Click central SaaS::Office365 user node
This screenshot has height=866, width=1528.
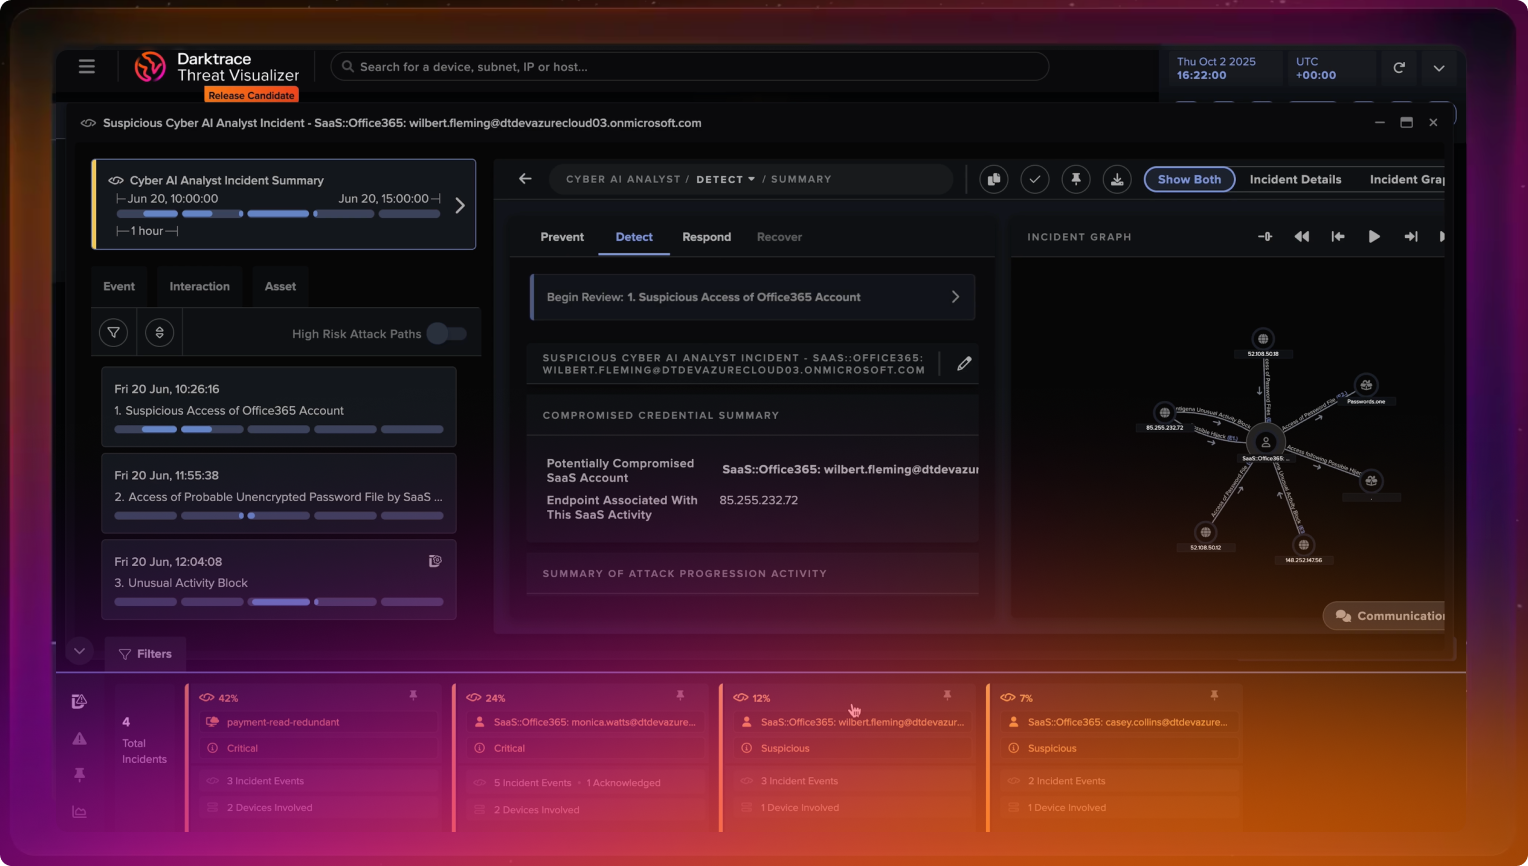tap(1265, 441)
